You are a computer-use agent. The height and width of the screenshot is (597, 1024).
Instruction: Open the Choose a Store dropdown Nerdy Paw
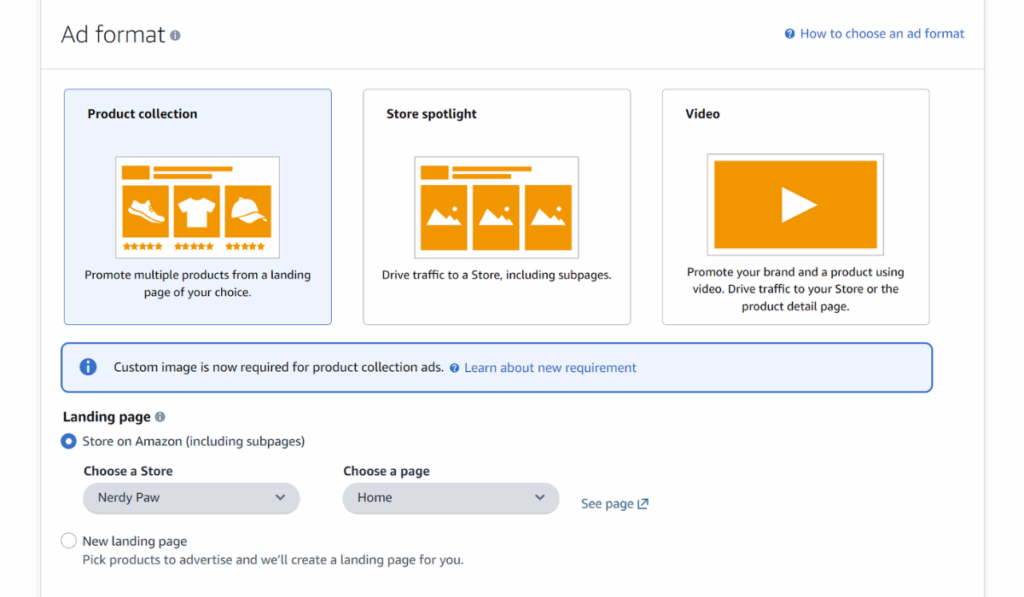pos(191,498)
